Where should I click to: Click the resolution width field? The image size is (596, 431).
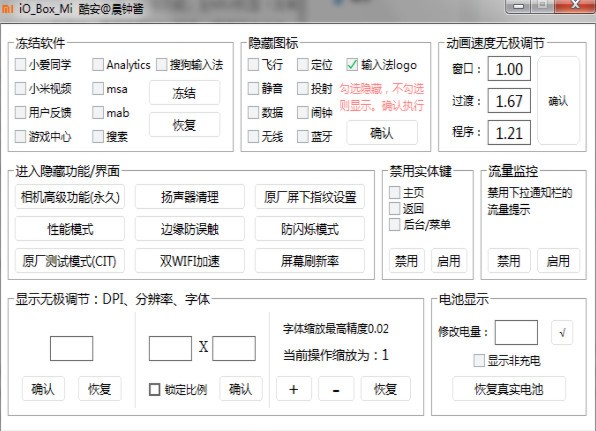(x=170, y=348)
